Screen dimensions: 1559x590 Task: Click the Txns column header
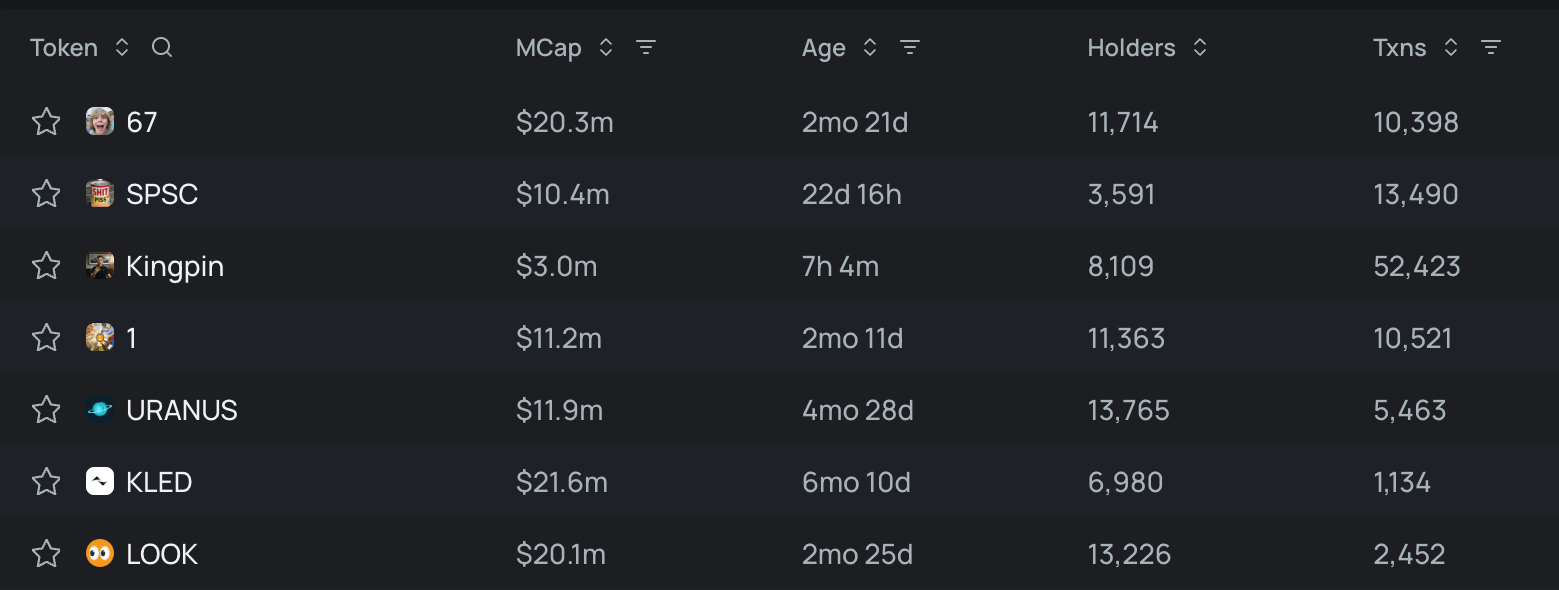[1399, 48]
